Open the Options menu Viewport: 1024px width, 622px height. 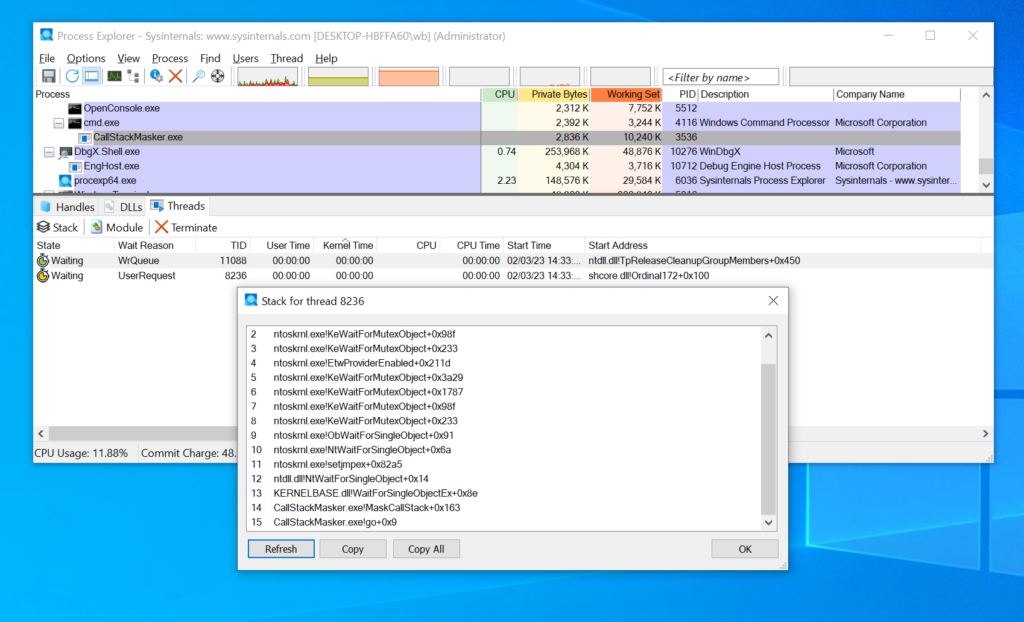pos(86,58)
